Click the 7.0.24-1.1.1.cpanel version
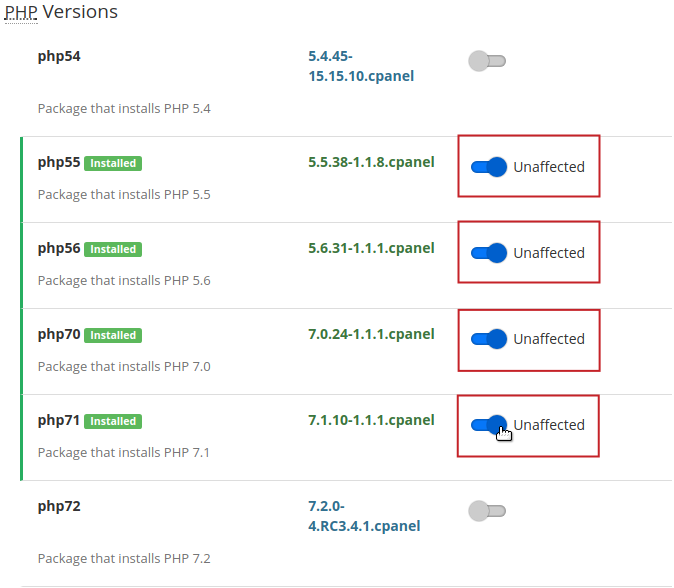The height and width of the screenshot is (588, 674). coord(371,333)
